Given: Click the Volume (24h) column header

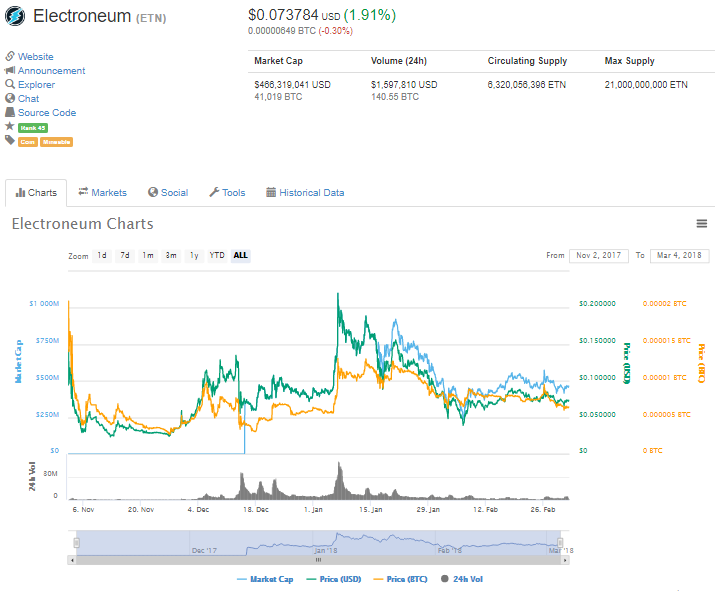Looking at the screenshot, I should point(399,61).
